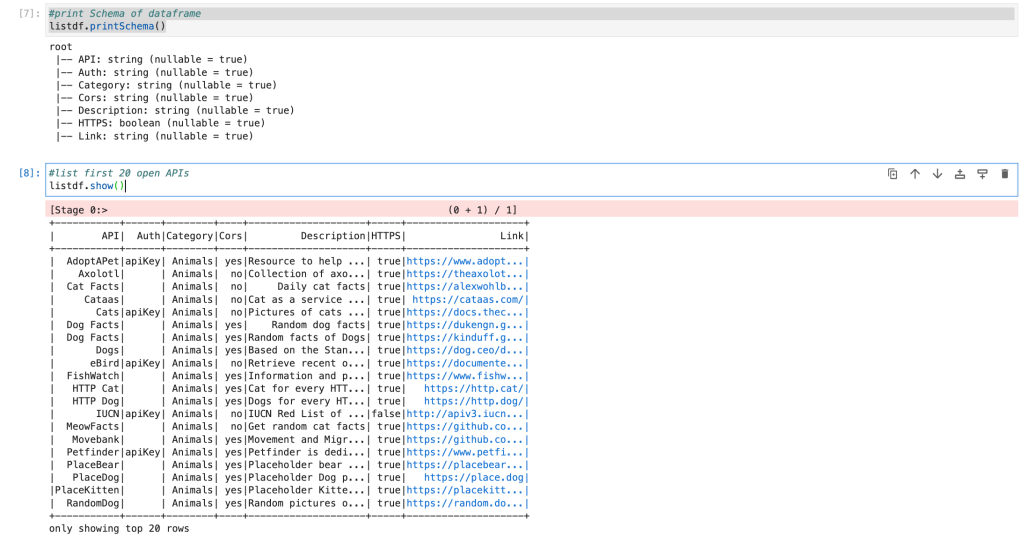Click the duplicate cell icon
The height and width of the screenshot is (543, 1022).
click(x=892, y=174)
